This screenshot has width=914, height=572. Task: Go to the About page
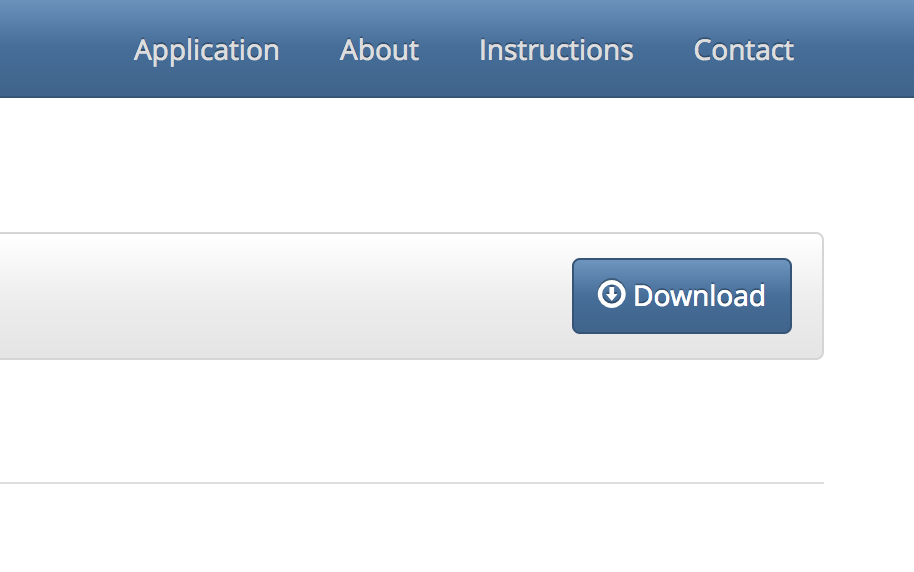[x=379, y=50]
